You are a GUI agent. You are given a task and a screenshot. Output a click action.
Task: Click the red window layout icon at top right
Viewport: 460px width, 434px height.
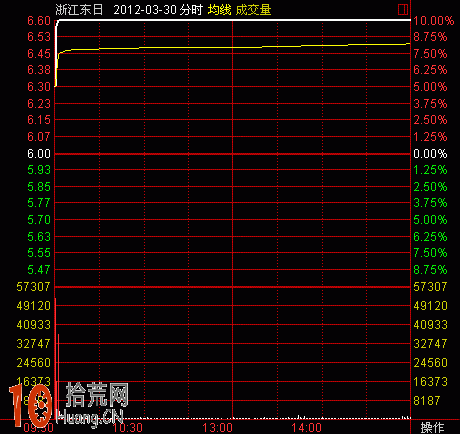tap(403, 10)
